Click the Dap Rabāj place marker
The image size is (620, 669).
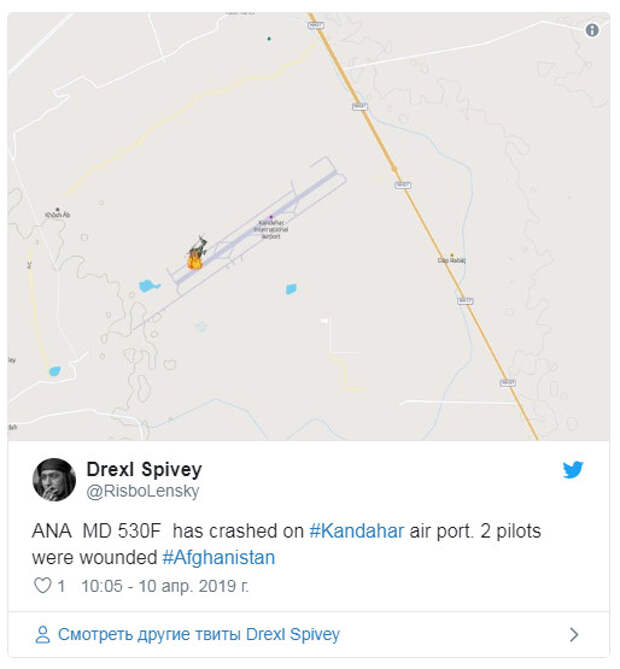452,255
